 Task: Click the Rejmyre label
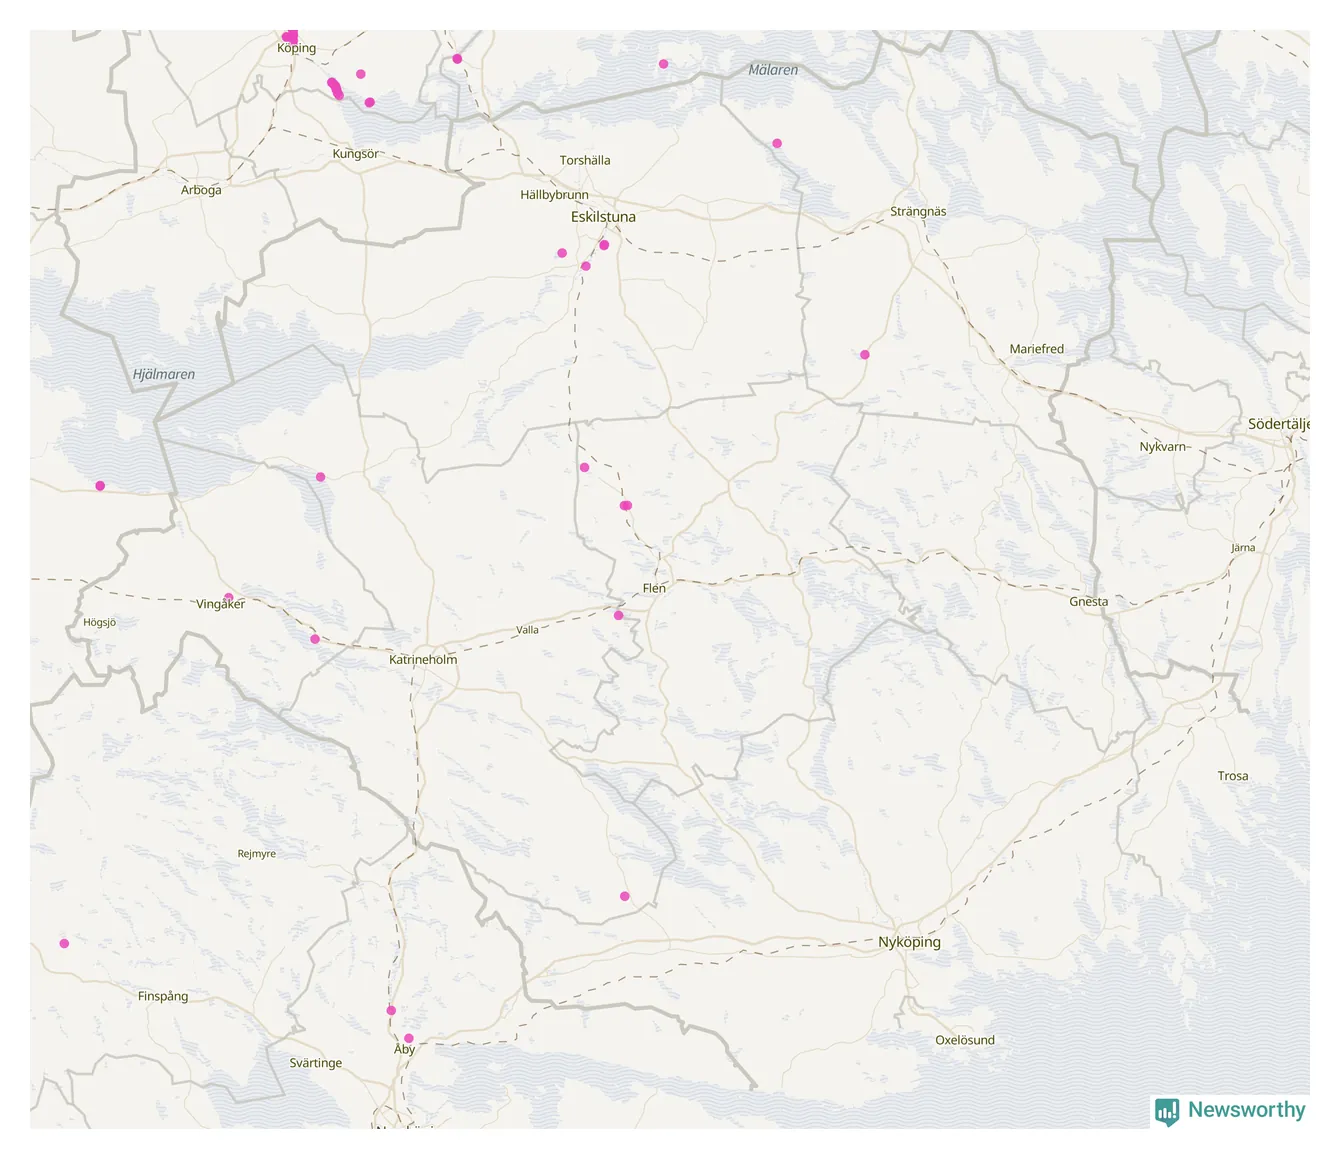tap(257, 854)
